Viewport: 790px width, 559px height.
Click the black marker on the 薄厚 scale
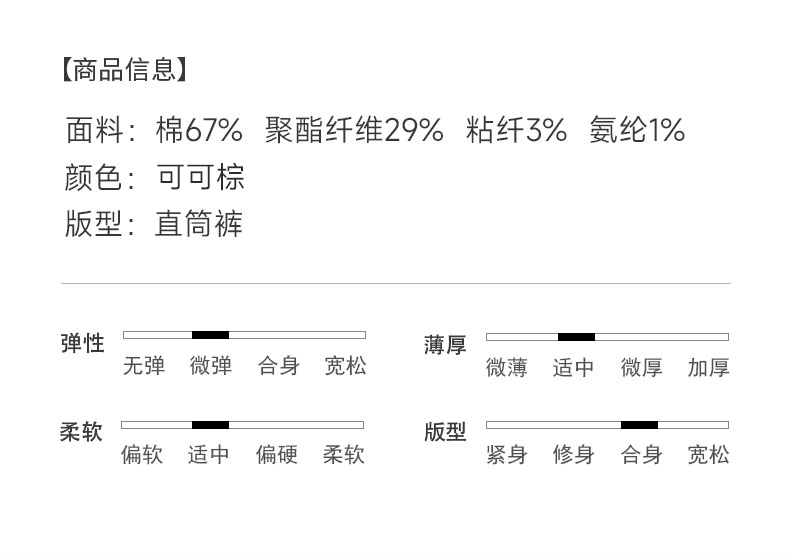pyautogui.click(x=576, y=337)
